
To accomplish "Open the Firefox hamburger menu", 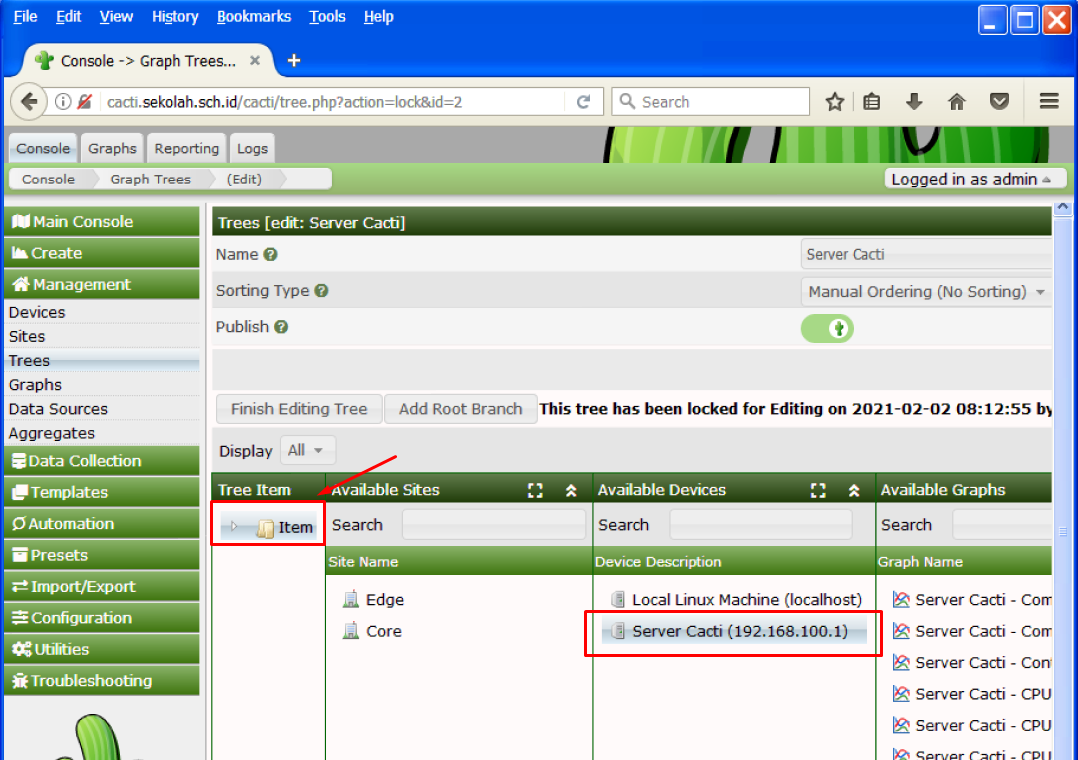I will point(1049,101).
